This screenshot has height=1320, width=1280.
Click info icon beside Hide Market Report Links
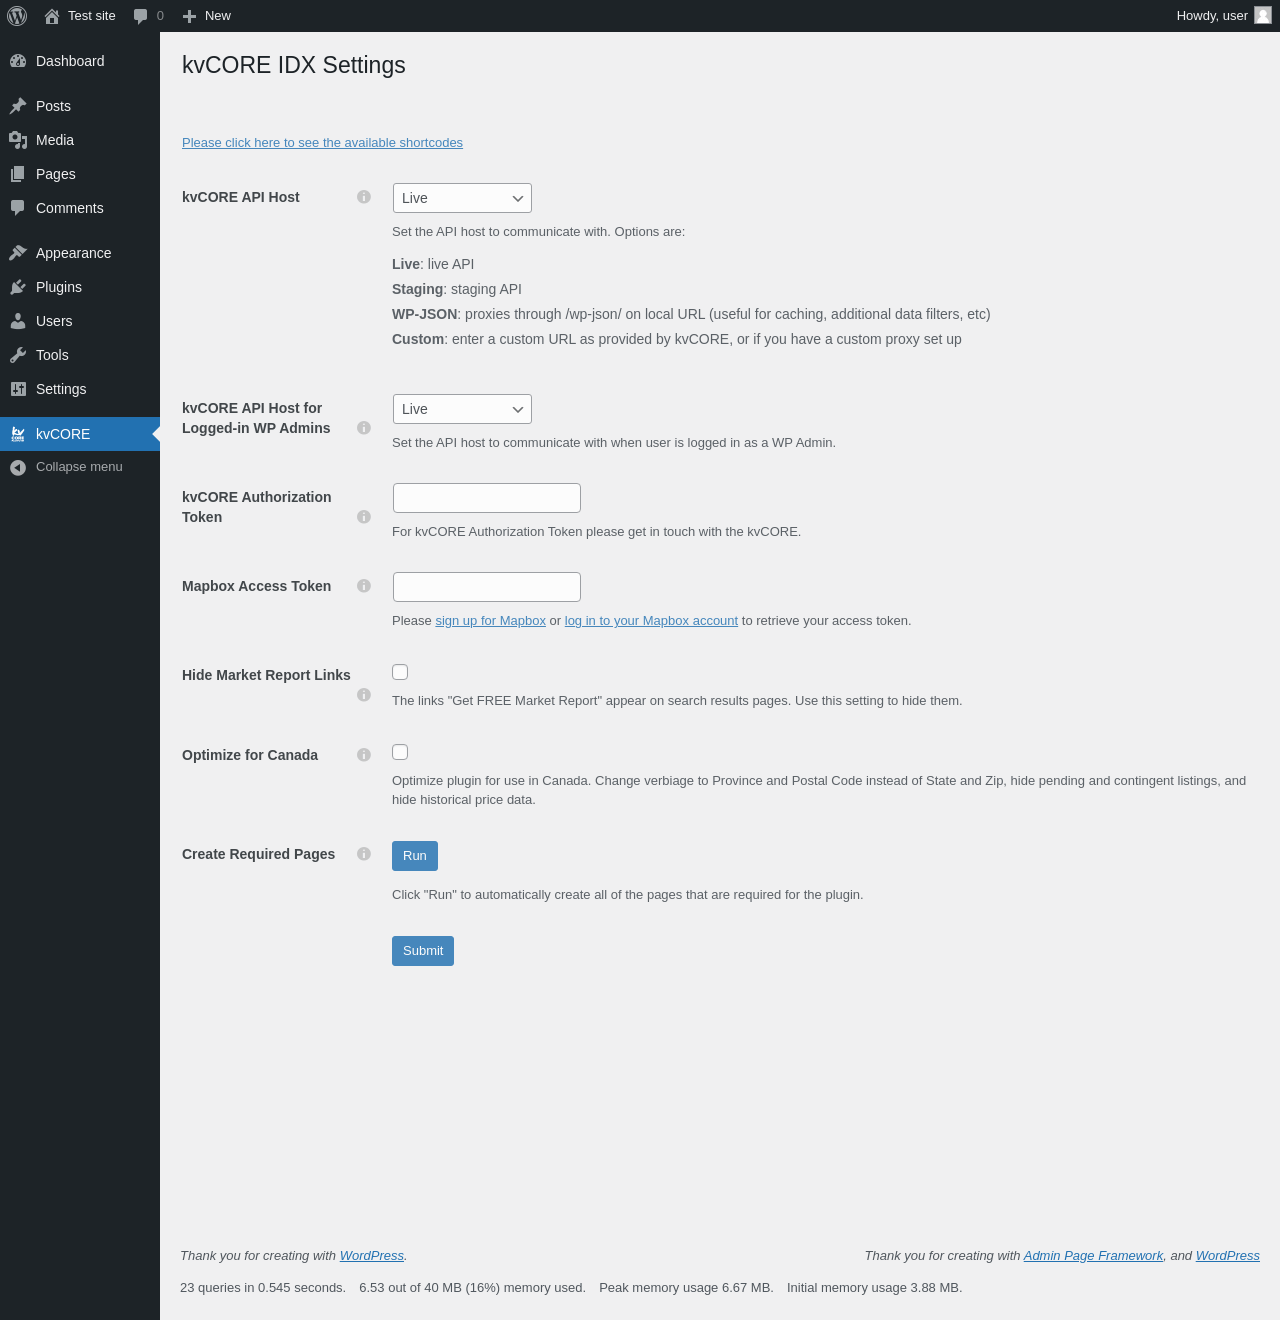364,695
